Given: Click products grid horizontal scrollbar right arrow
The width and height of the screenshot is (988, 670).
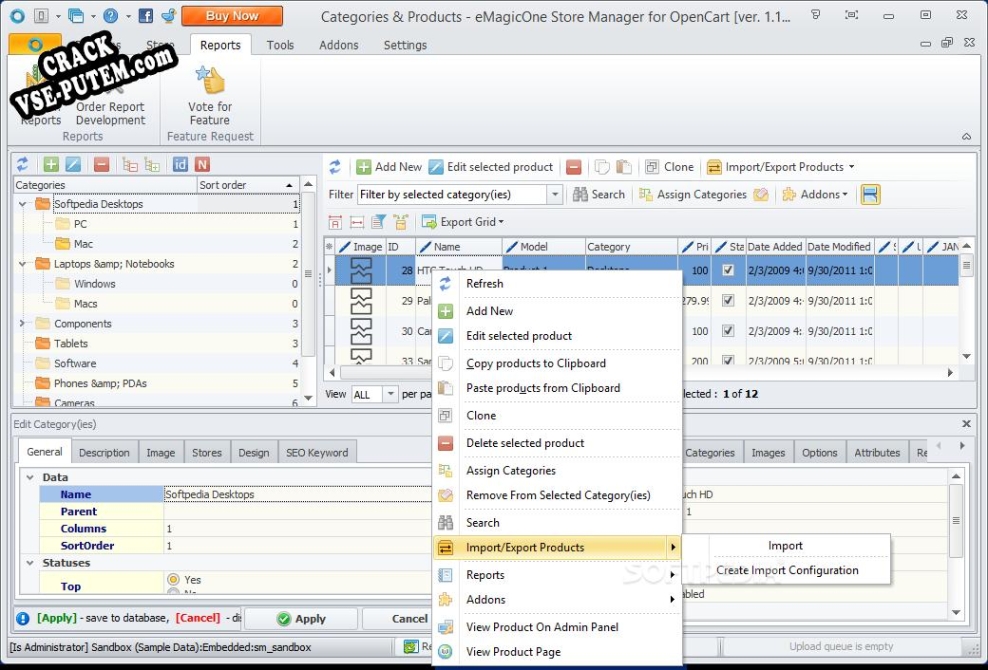Looking at the screenshot, I should pos(950,373).
